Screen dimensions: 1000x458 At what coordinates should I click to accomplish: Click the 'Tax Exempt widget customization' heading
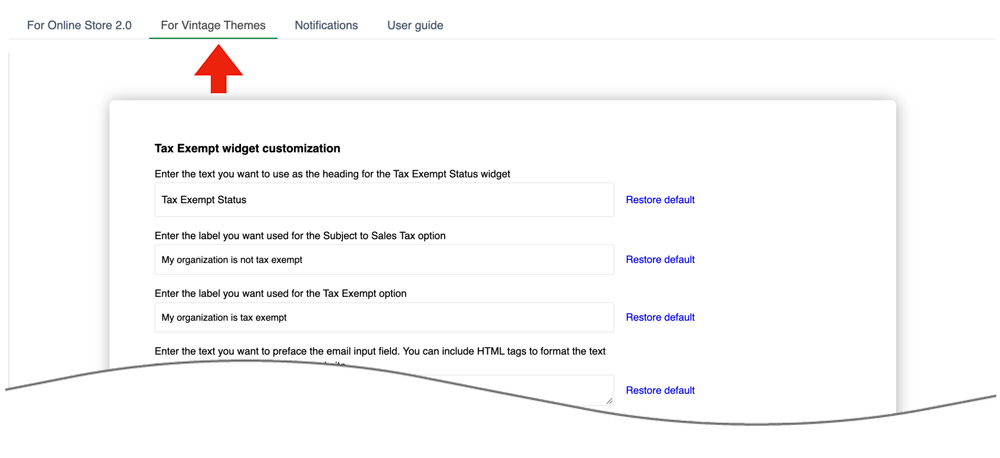click(247, 149)
